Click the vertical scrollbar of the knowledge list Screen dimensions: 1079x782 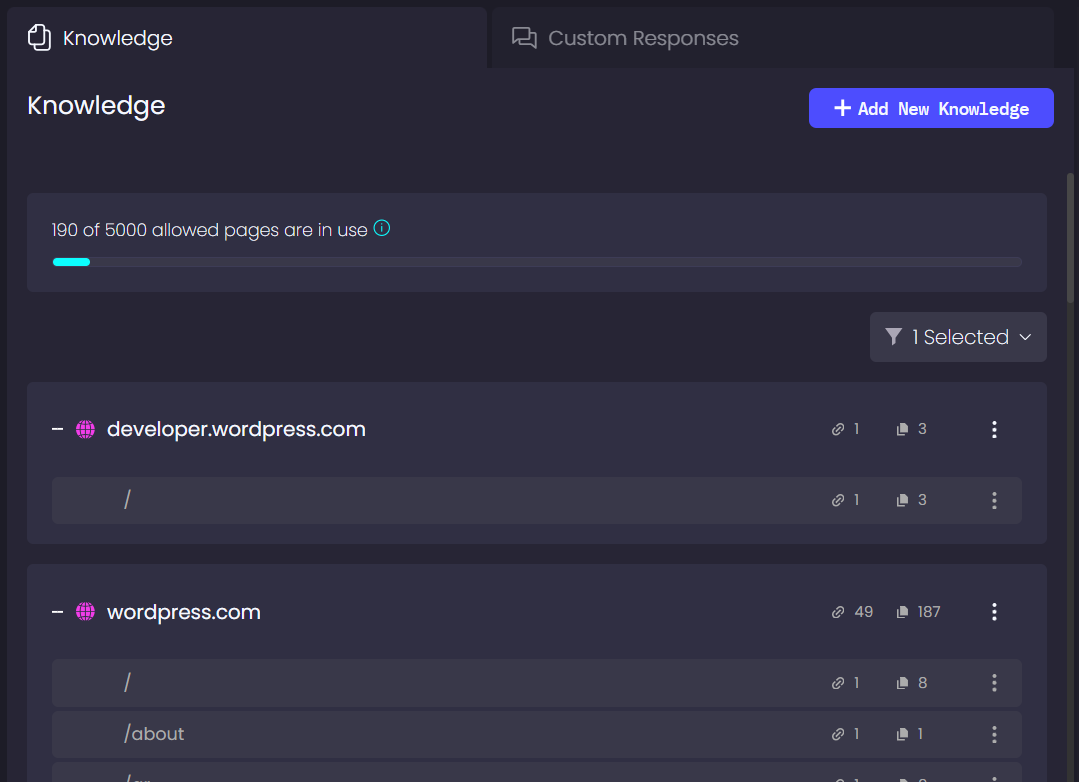click(1070, 237)
